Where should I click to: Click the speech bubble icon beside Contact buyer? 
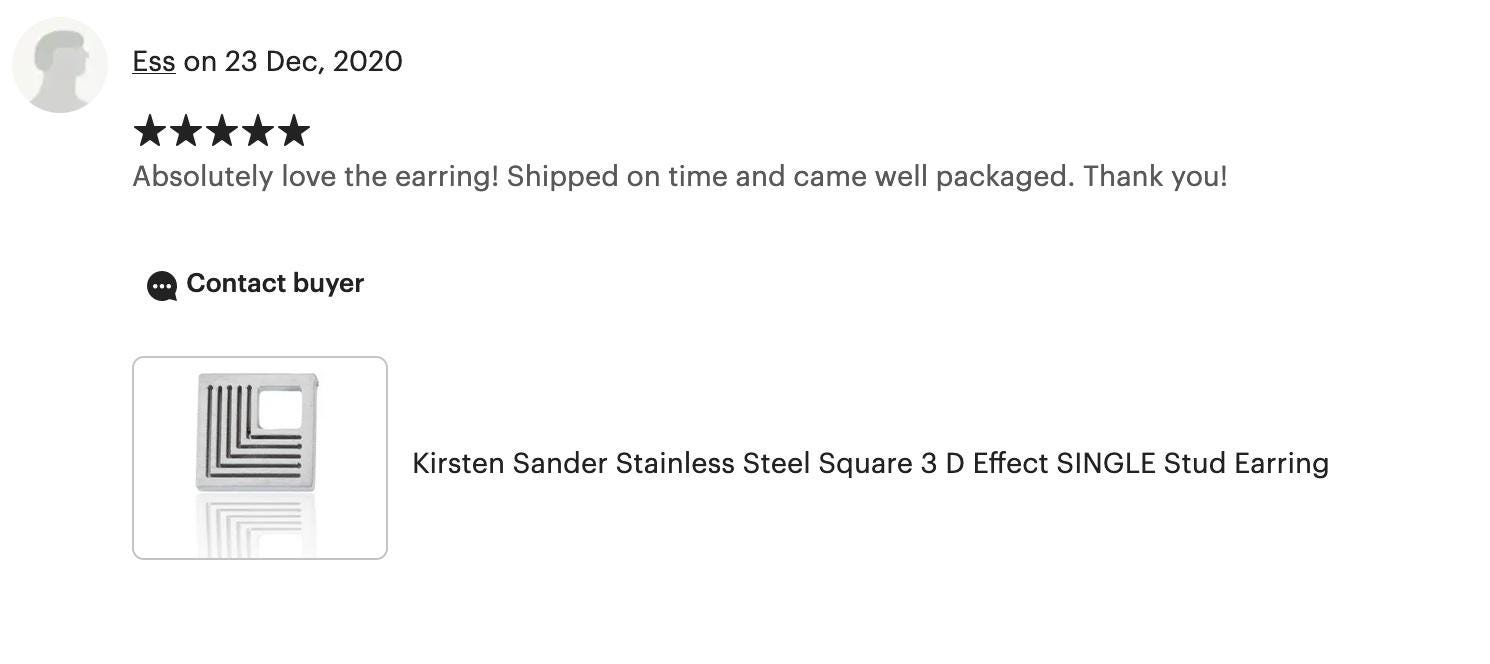point(162,286)
